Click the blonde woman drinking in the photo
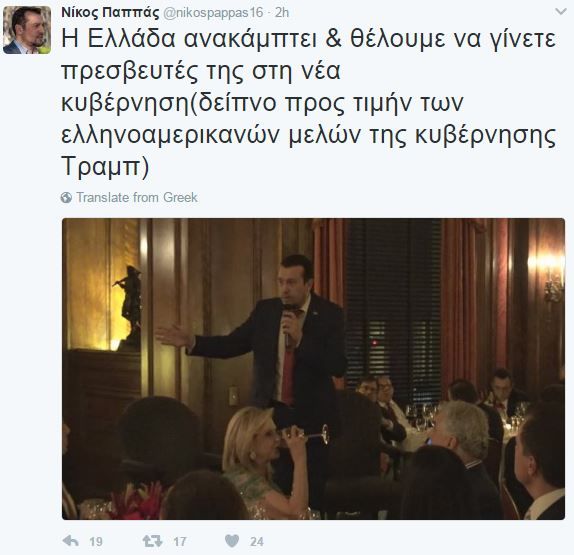Screen dimensions: 574x555 point(264,461)
